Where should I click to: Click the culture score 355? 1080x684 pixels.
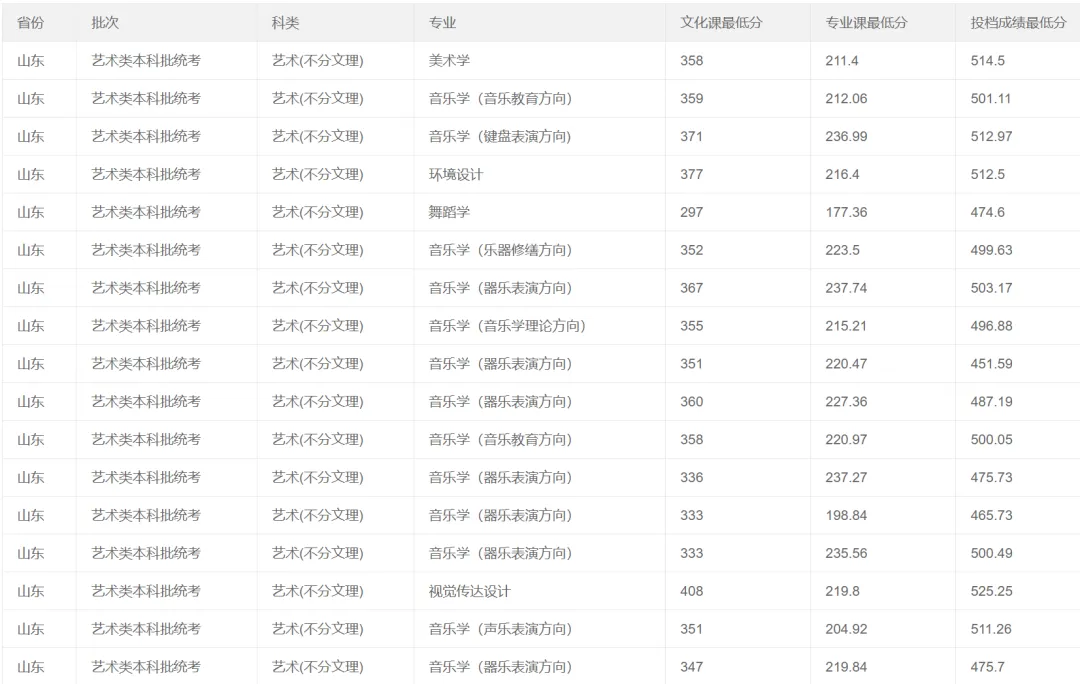692,326
